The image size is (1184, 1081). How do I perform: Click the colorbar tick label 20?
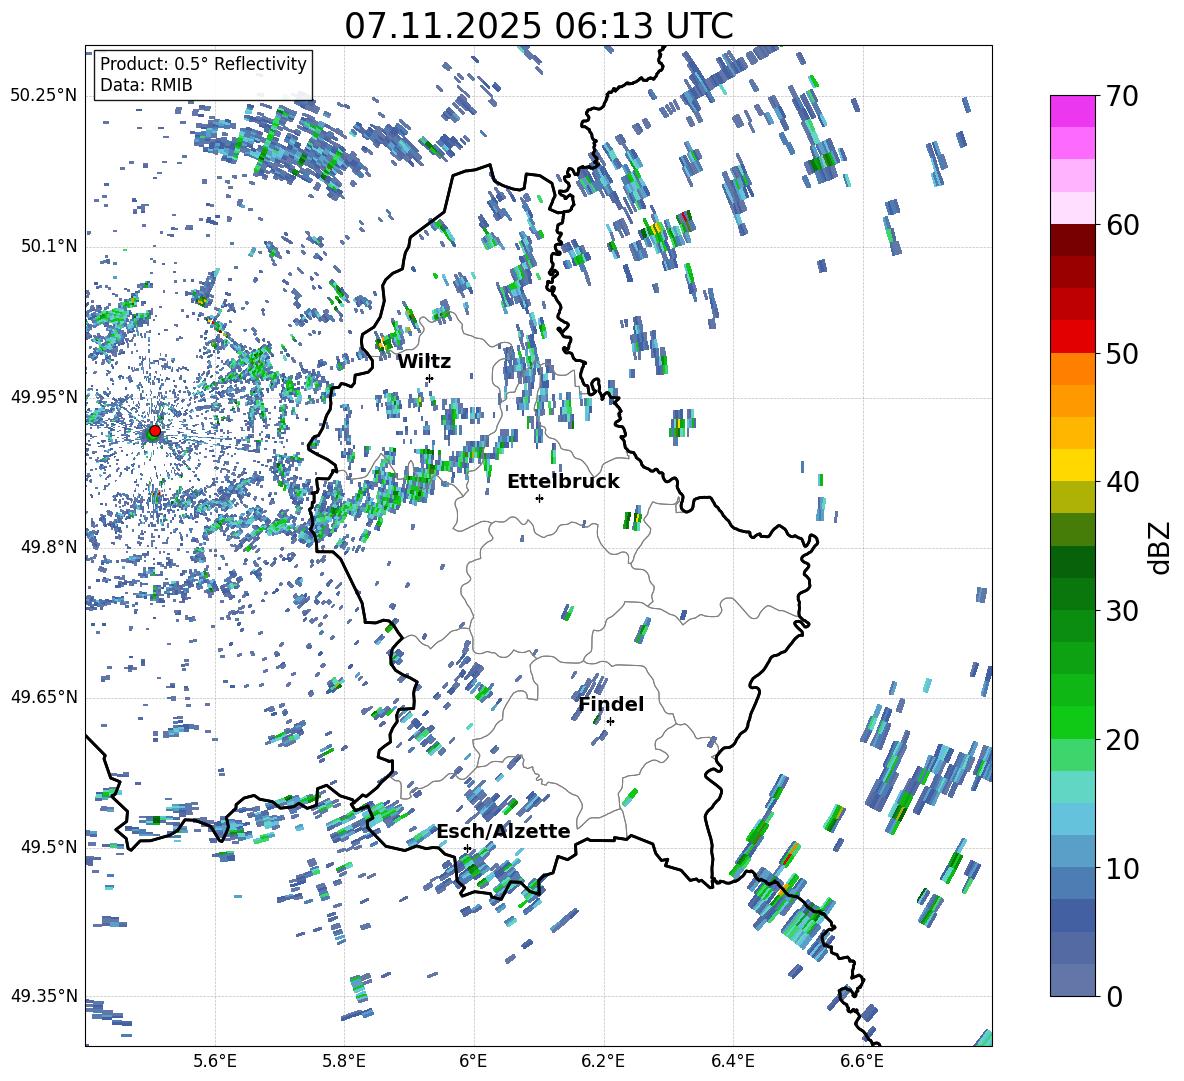[x=1123, y=741]
